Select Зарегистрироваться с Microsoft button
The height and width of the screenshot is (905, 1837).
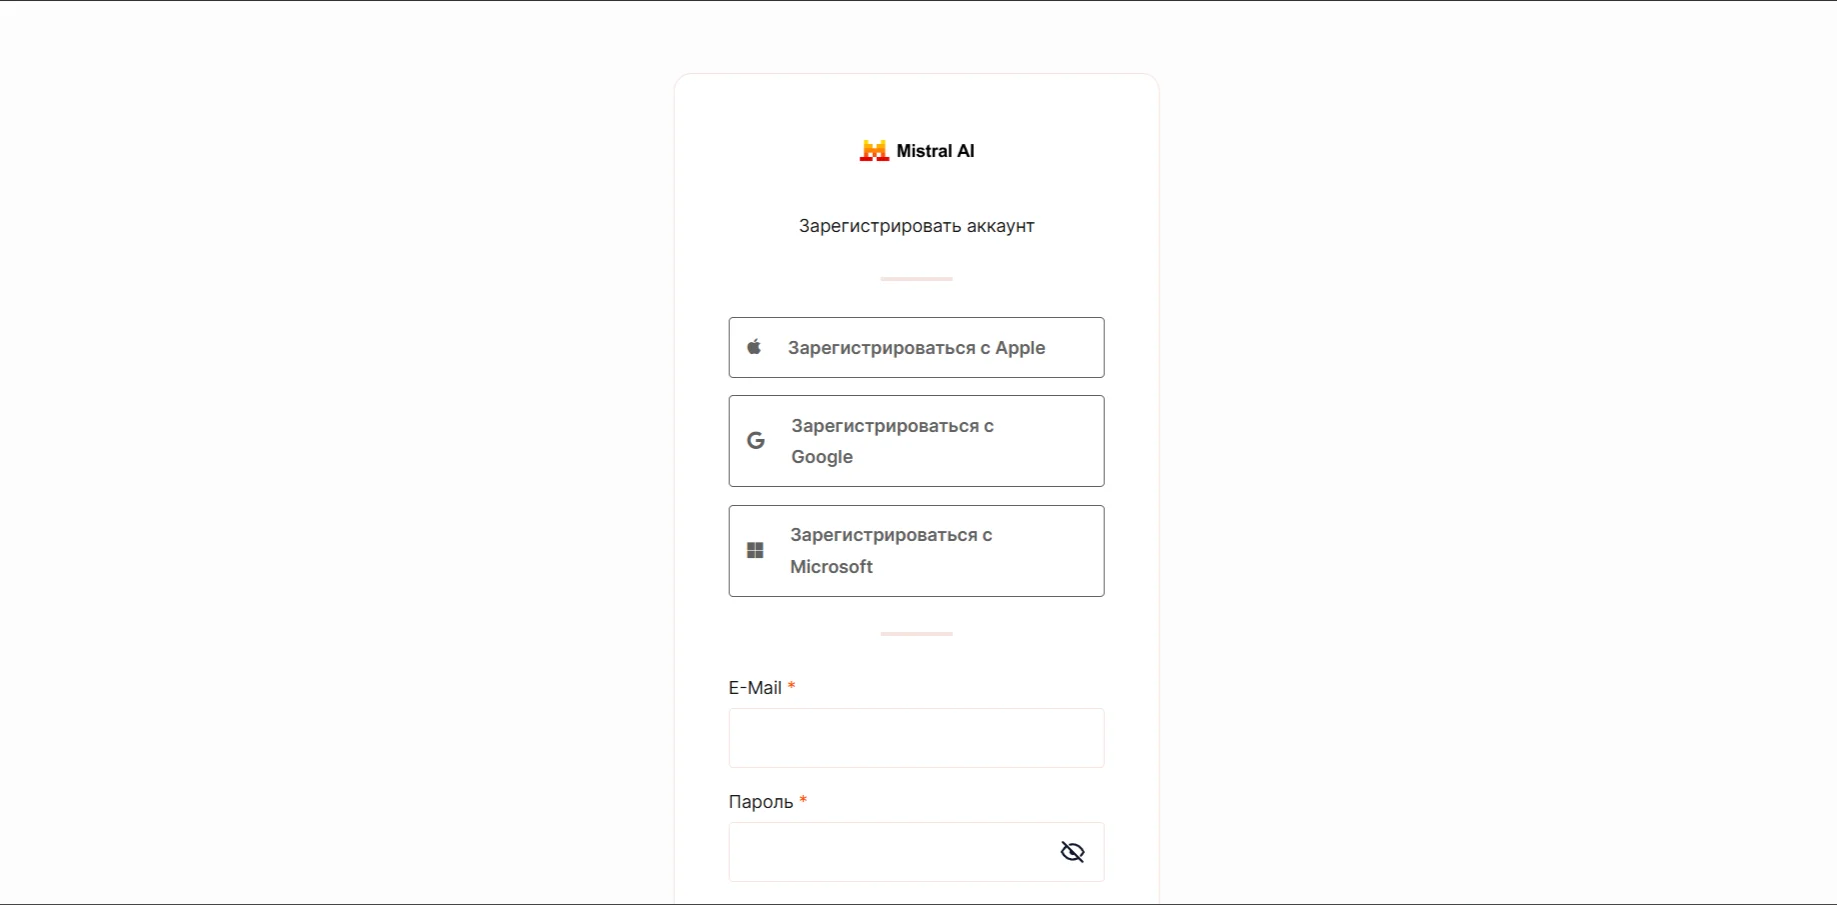point(916,551)
